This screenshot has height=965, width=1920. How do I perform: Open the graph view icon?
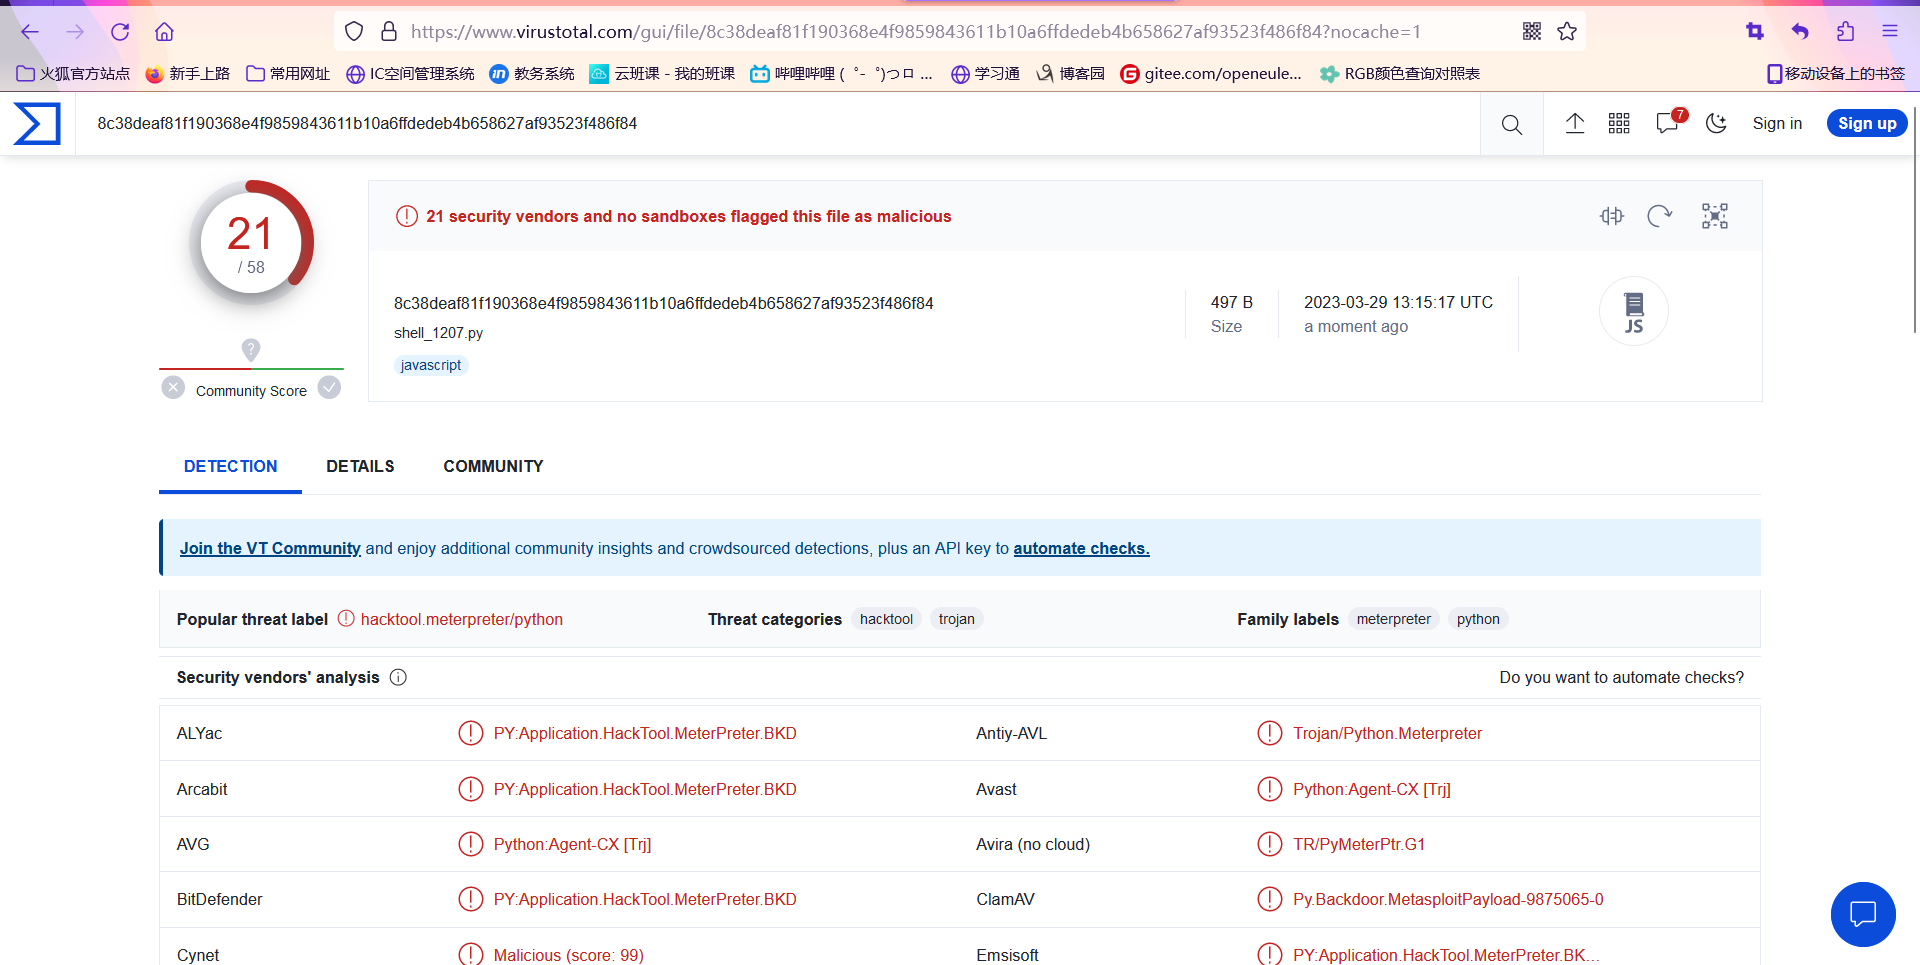[1715, 216]
